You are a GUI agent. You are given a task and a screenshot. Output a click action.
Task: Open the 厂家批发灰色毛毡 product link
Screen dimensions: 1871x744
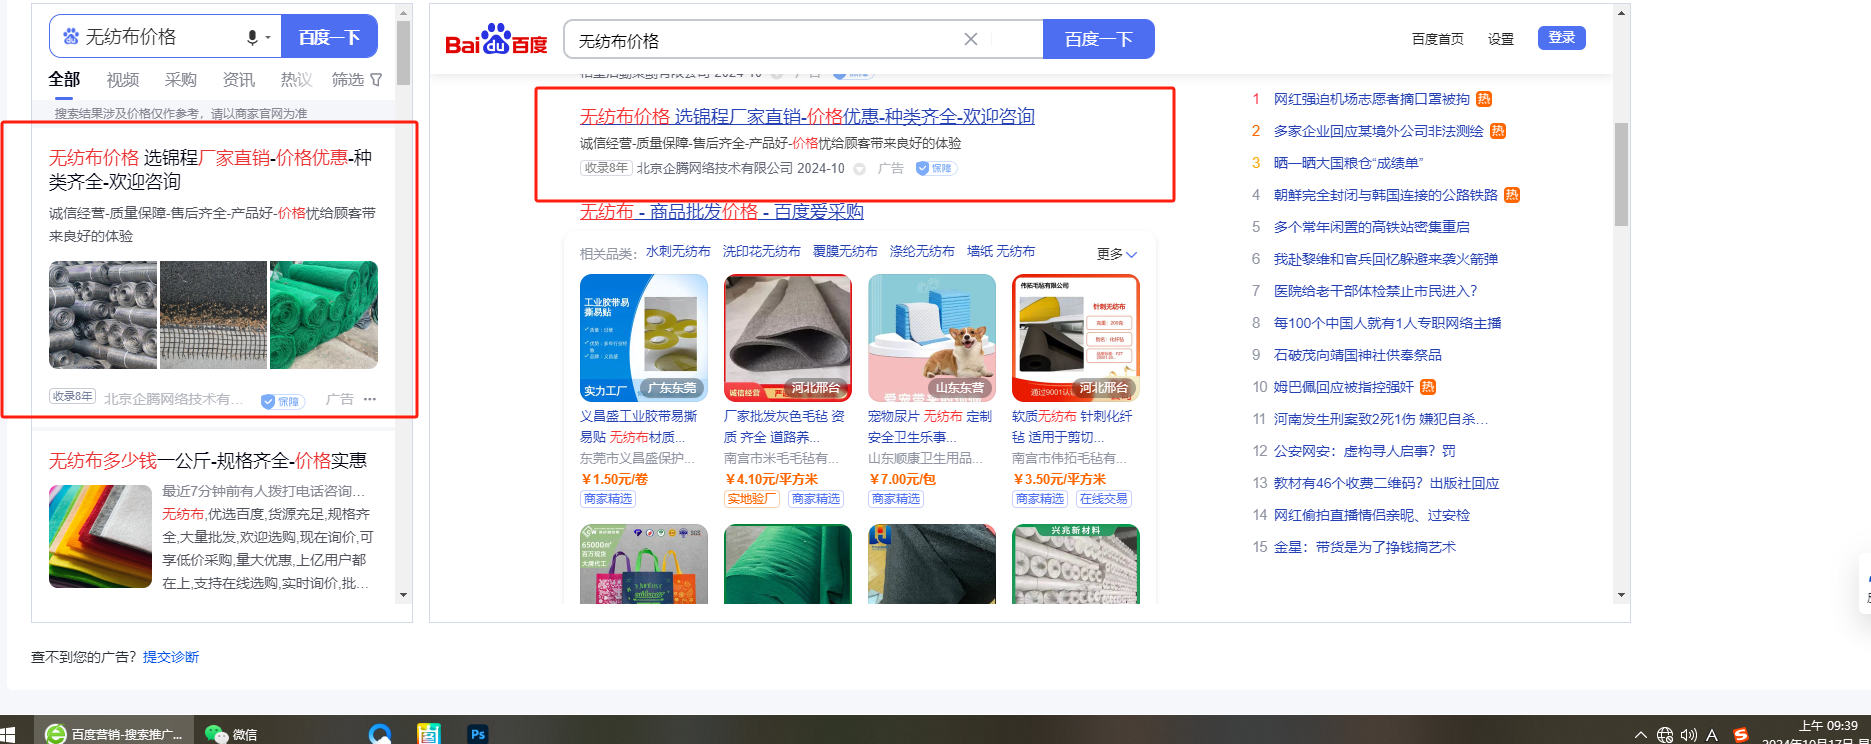[x=785, y=426]
